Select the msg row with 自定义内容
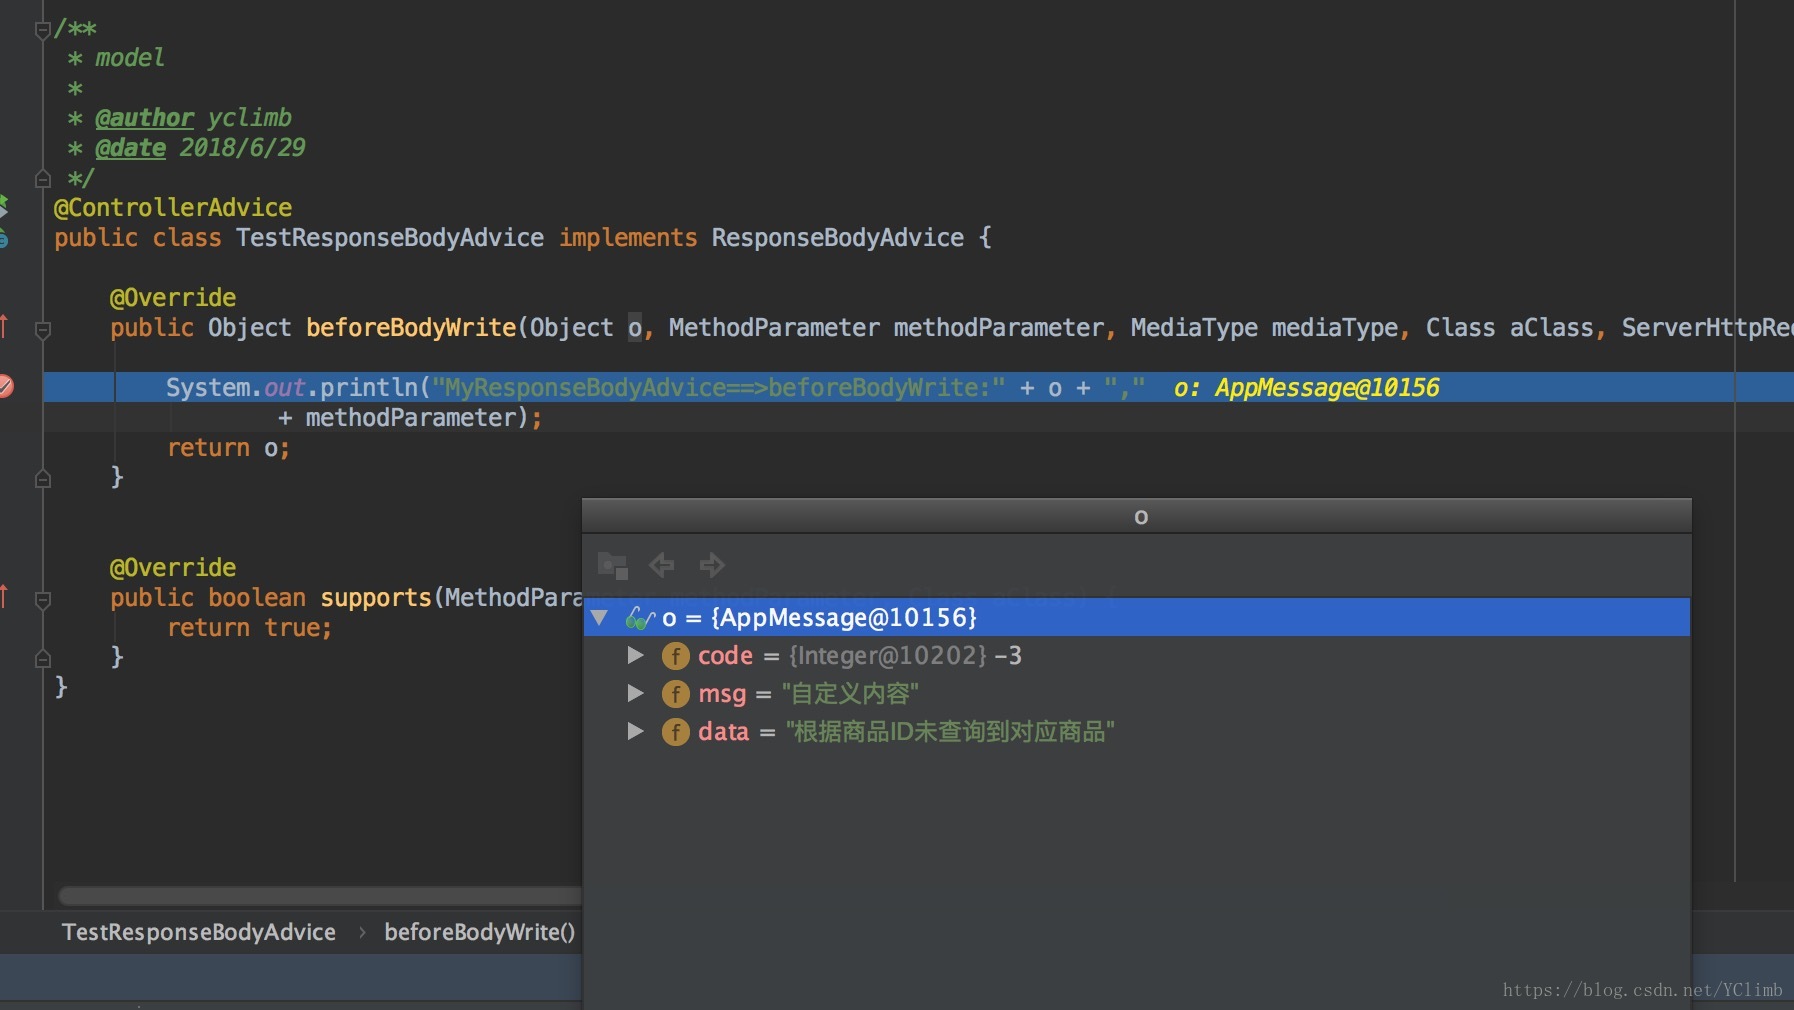This screenshot has height=1010, width=1794. (x=1137, y=694)
